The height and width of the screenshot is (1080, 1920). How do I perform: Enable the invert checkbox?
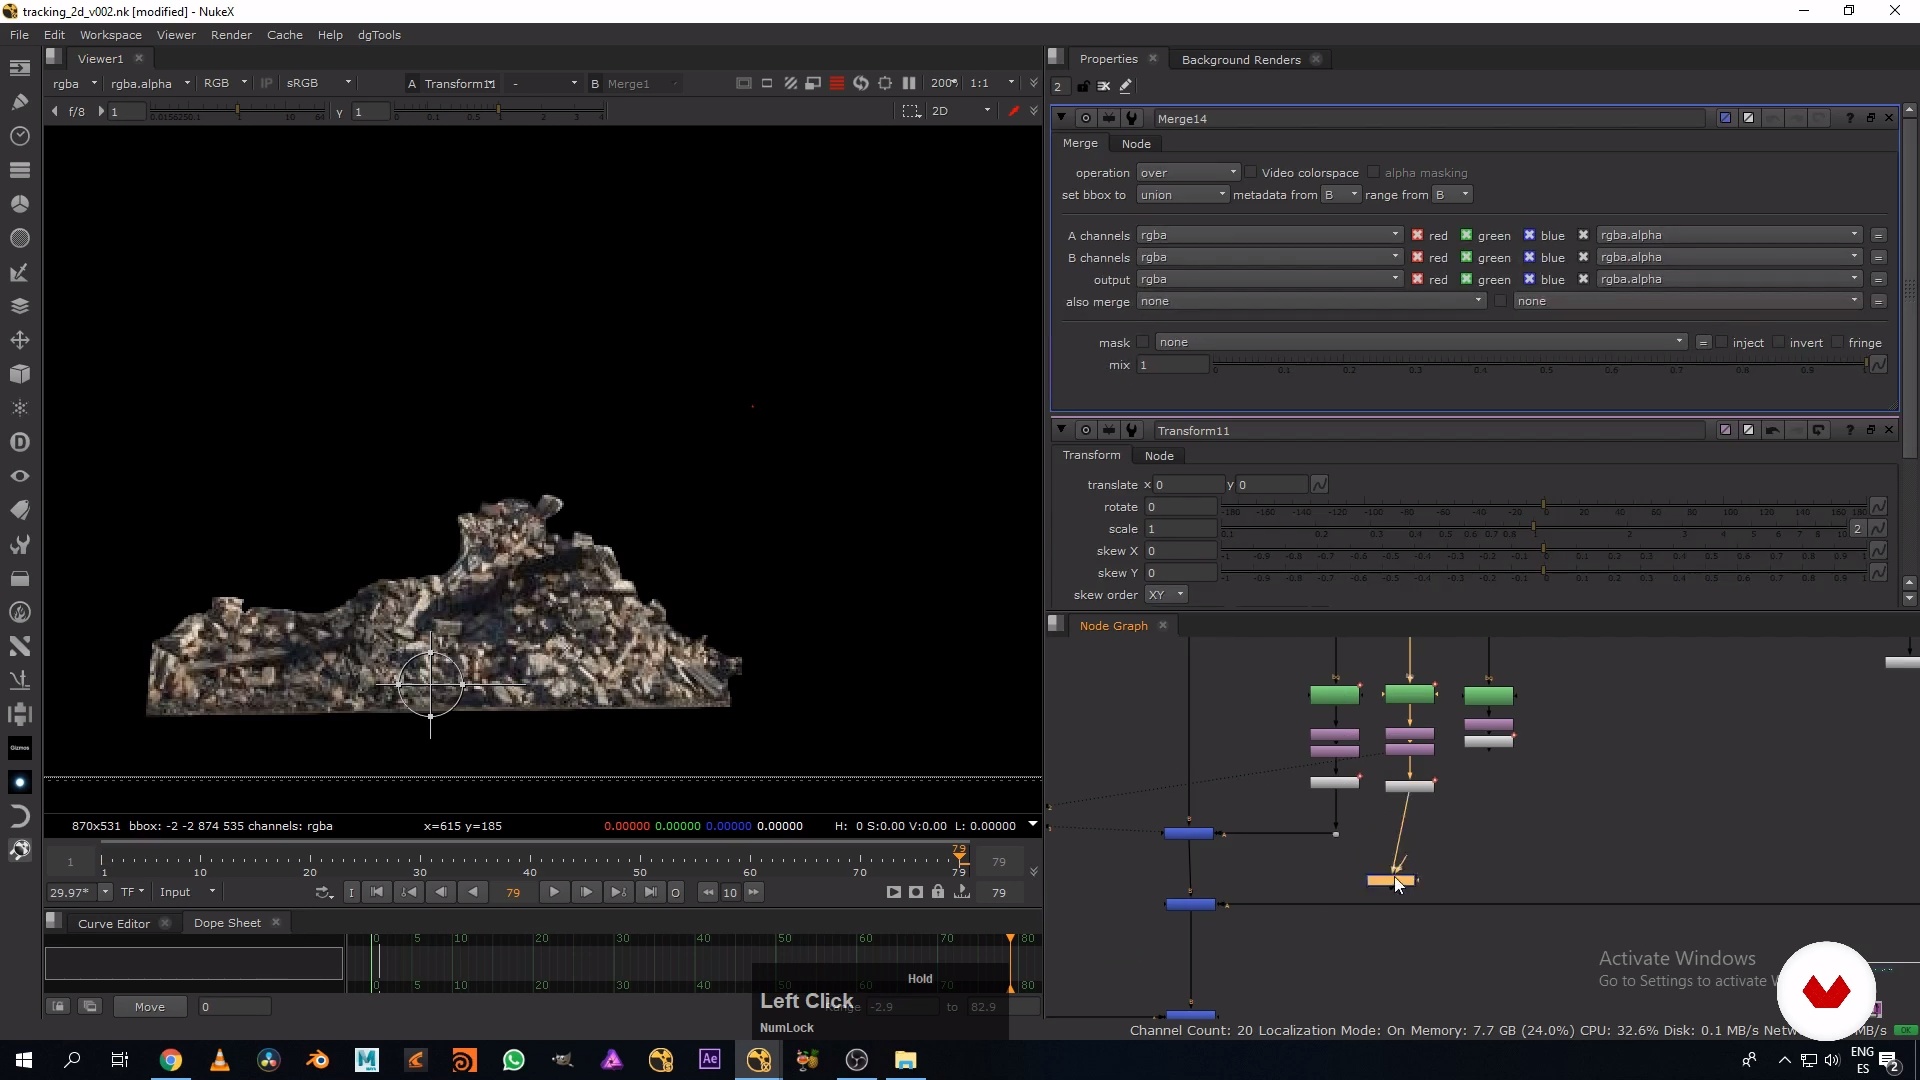click(x=1778, y=342)
